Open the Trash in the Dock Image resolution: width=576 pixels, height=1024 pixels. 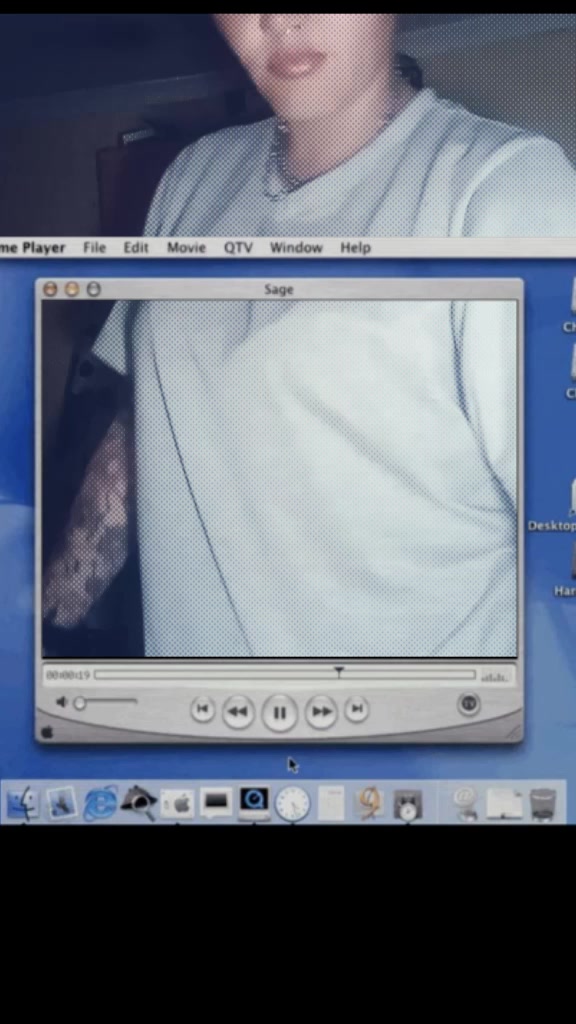click(x=543, y=804)
